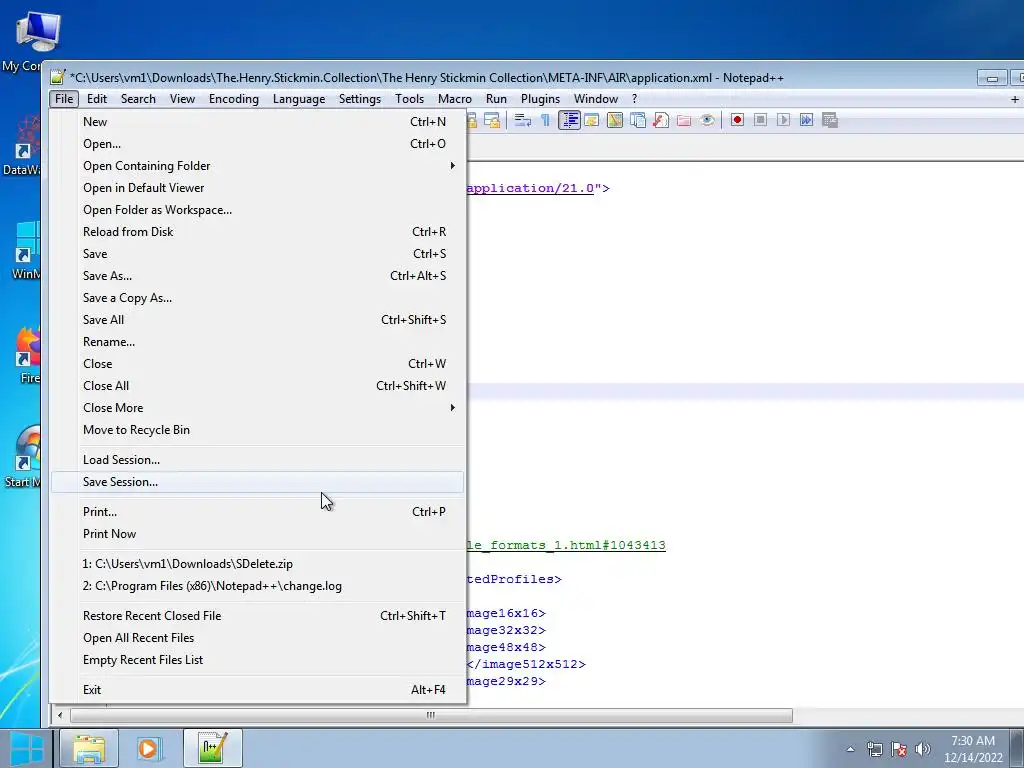Click the Stop Recording macro icon

[x=760, y=120]
